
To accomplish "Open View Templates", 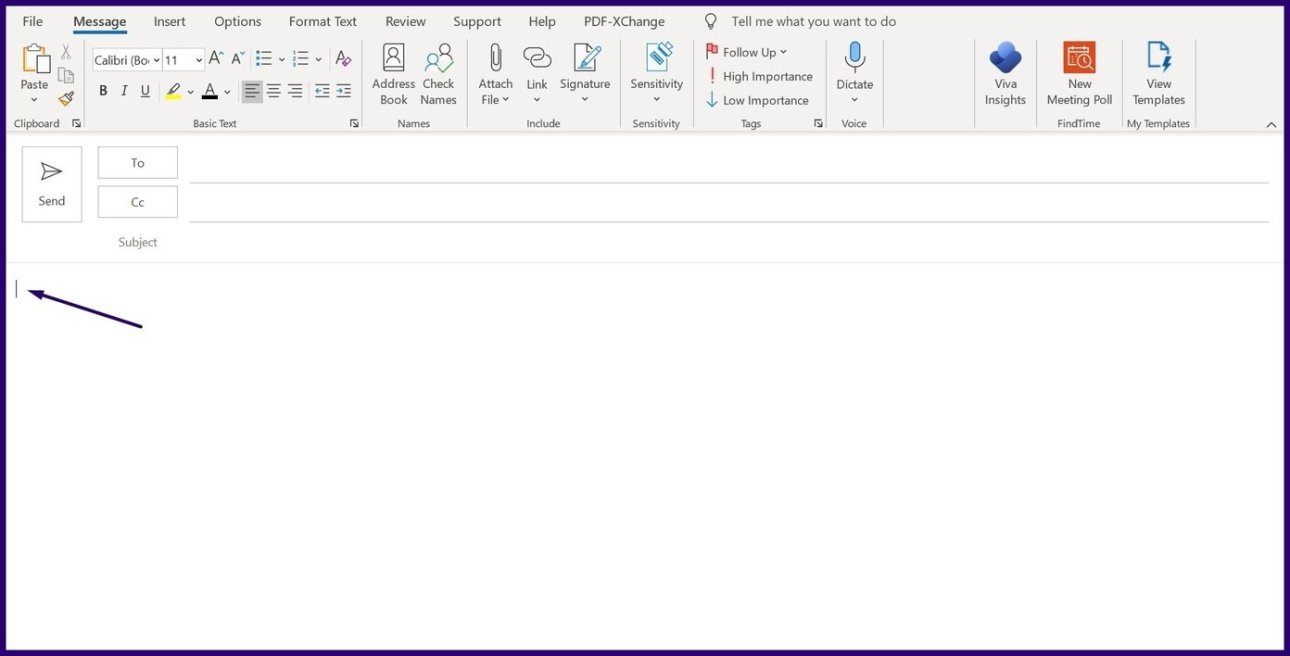I will [1158, 59].
